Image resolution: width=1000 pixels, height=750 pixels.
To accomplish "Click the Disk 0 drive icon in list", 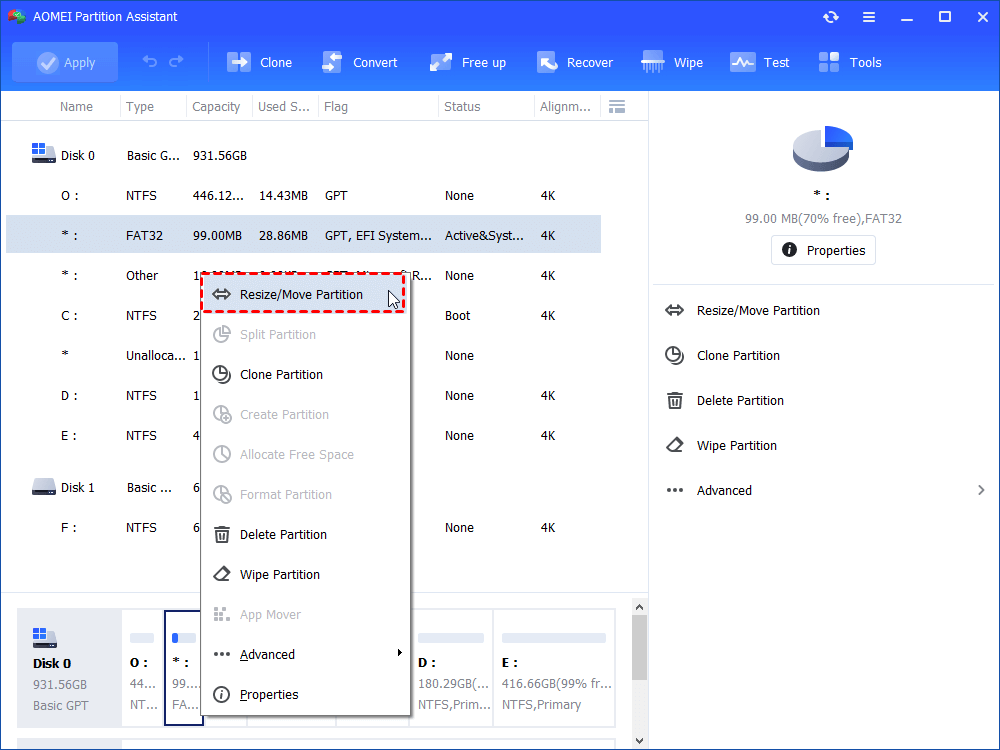I will 43,153.
